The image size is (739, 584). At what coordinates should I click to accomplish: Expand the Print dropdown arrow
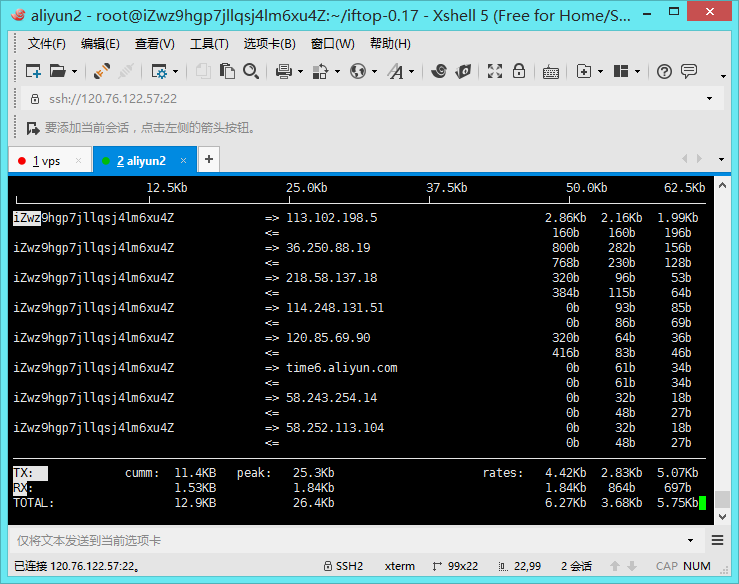(x=300, y=72)
